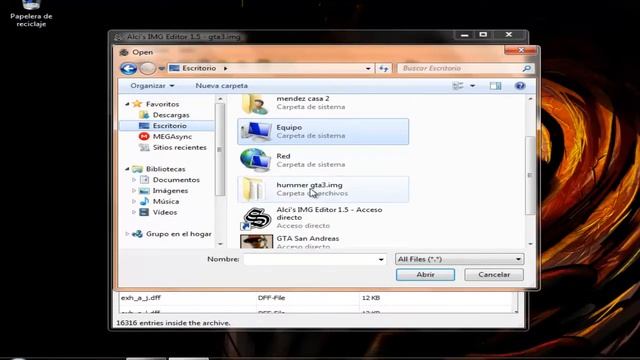
Task: Click the Forward navigation arrow
Action: point(147,69)
